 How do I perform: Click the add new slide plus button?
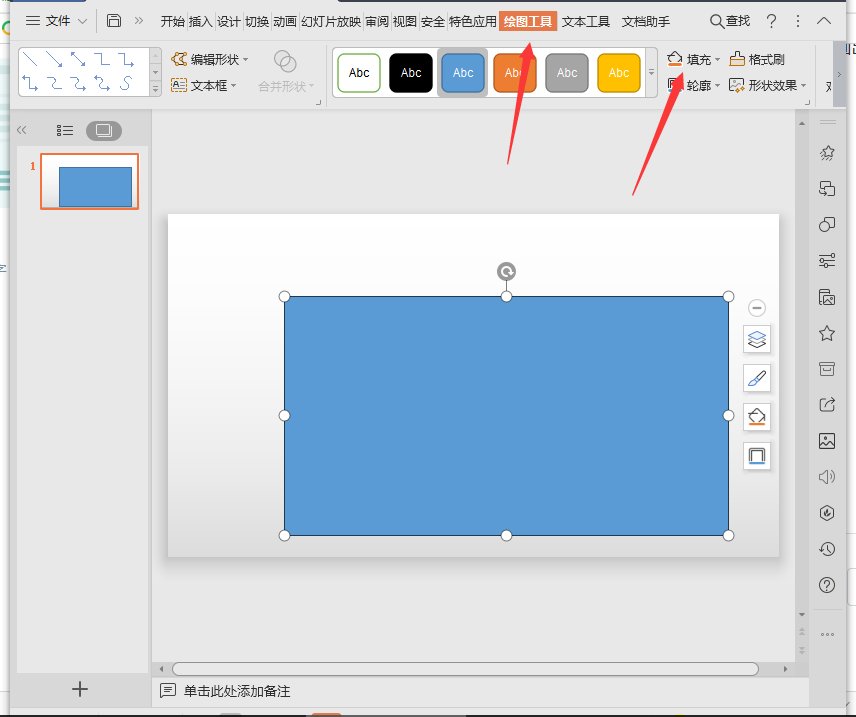tap(81, 689)
